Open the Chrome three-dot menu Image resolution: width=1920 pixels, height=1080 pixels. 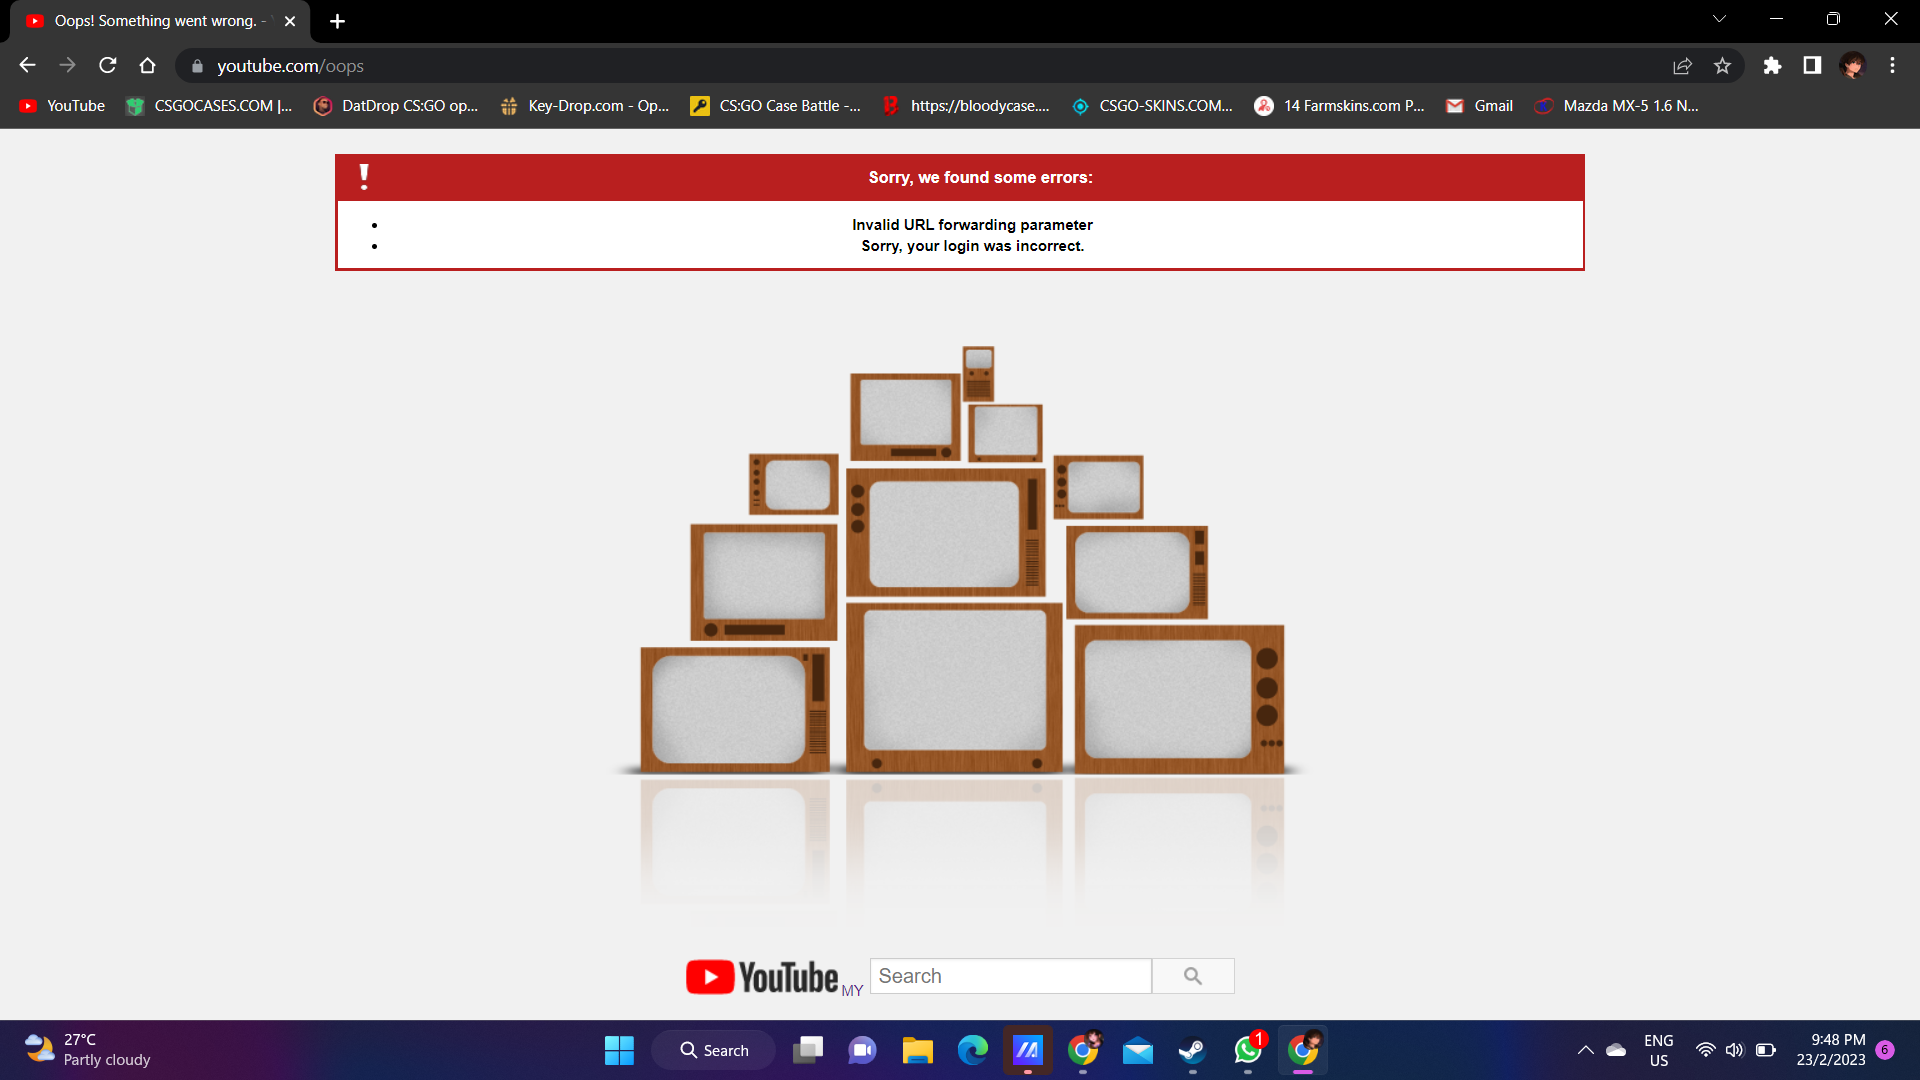click(x=1892, y=66)
